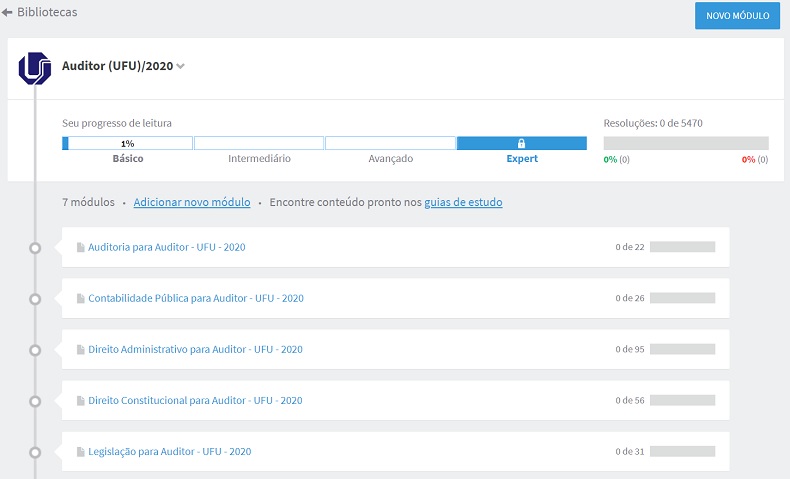Open Legislação para Auditor - UFU - 2020
Screen dimensions: 790x479
coord(170,452)
